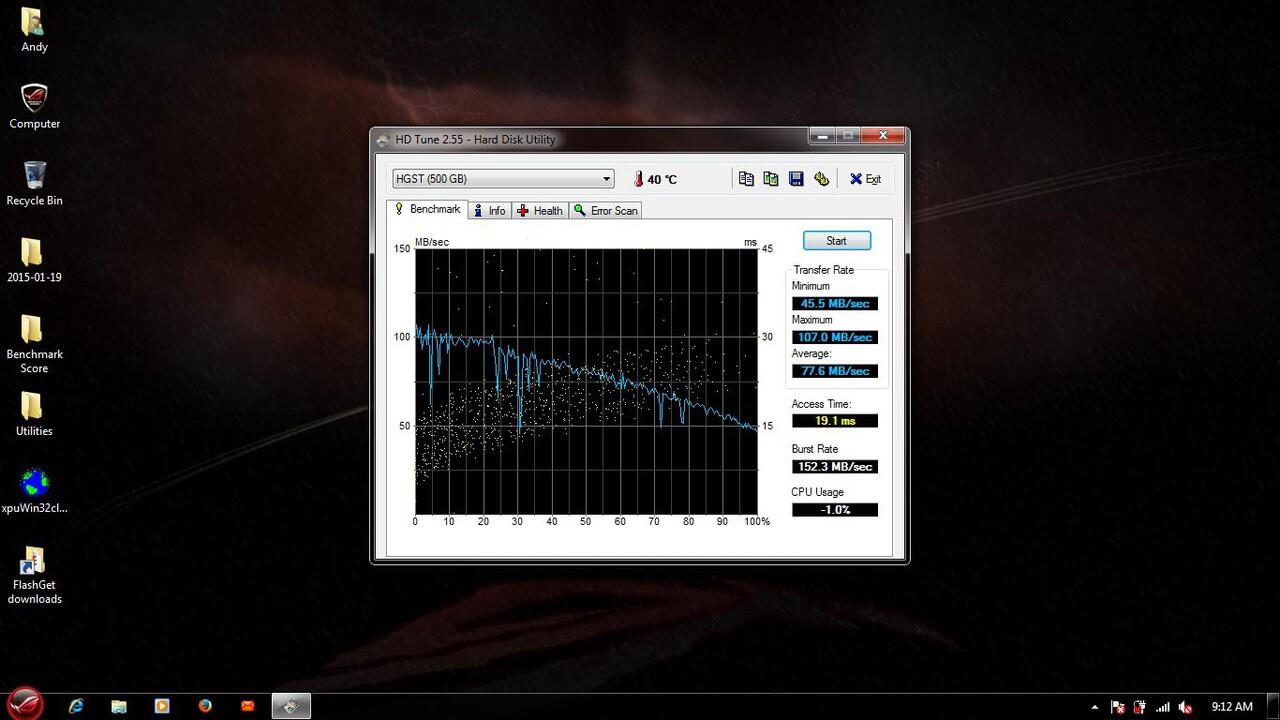The height and width of the screenshot is (720, 1280).
Task: Click the Access Time value 19.1 ms
Action: 834,421
